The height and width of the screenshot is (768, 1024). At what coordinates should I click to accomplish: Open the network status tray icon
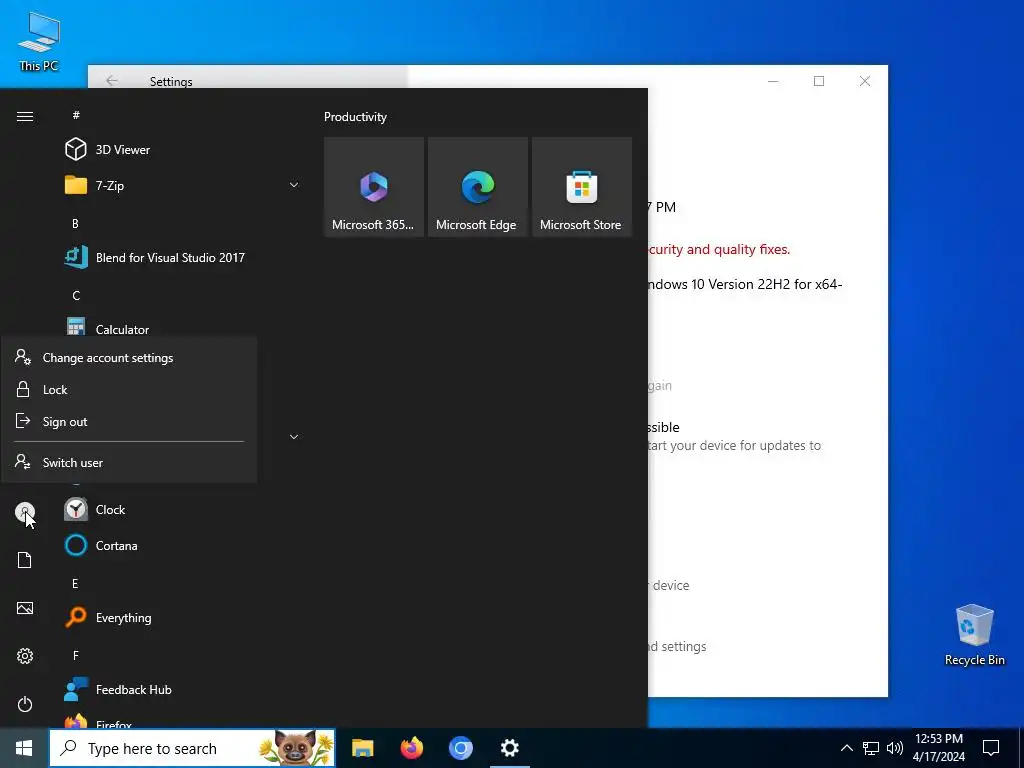point(871,748)
